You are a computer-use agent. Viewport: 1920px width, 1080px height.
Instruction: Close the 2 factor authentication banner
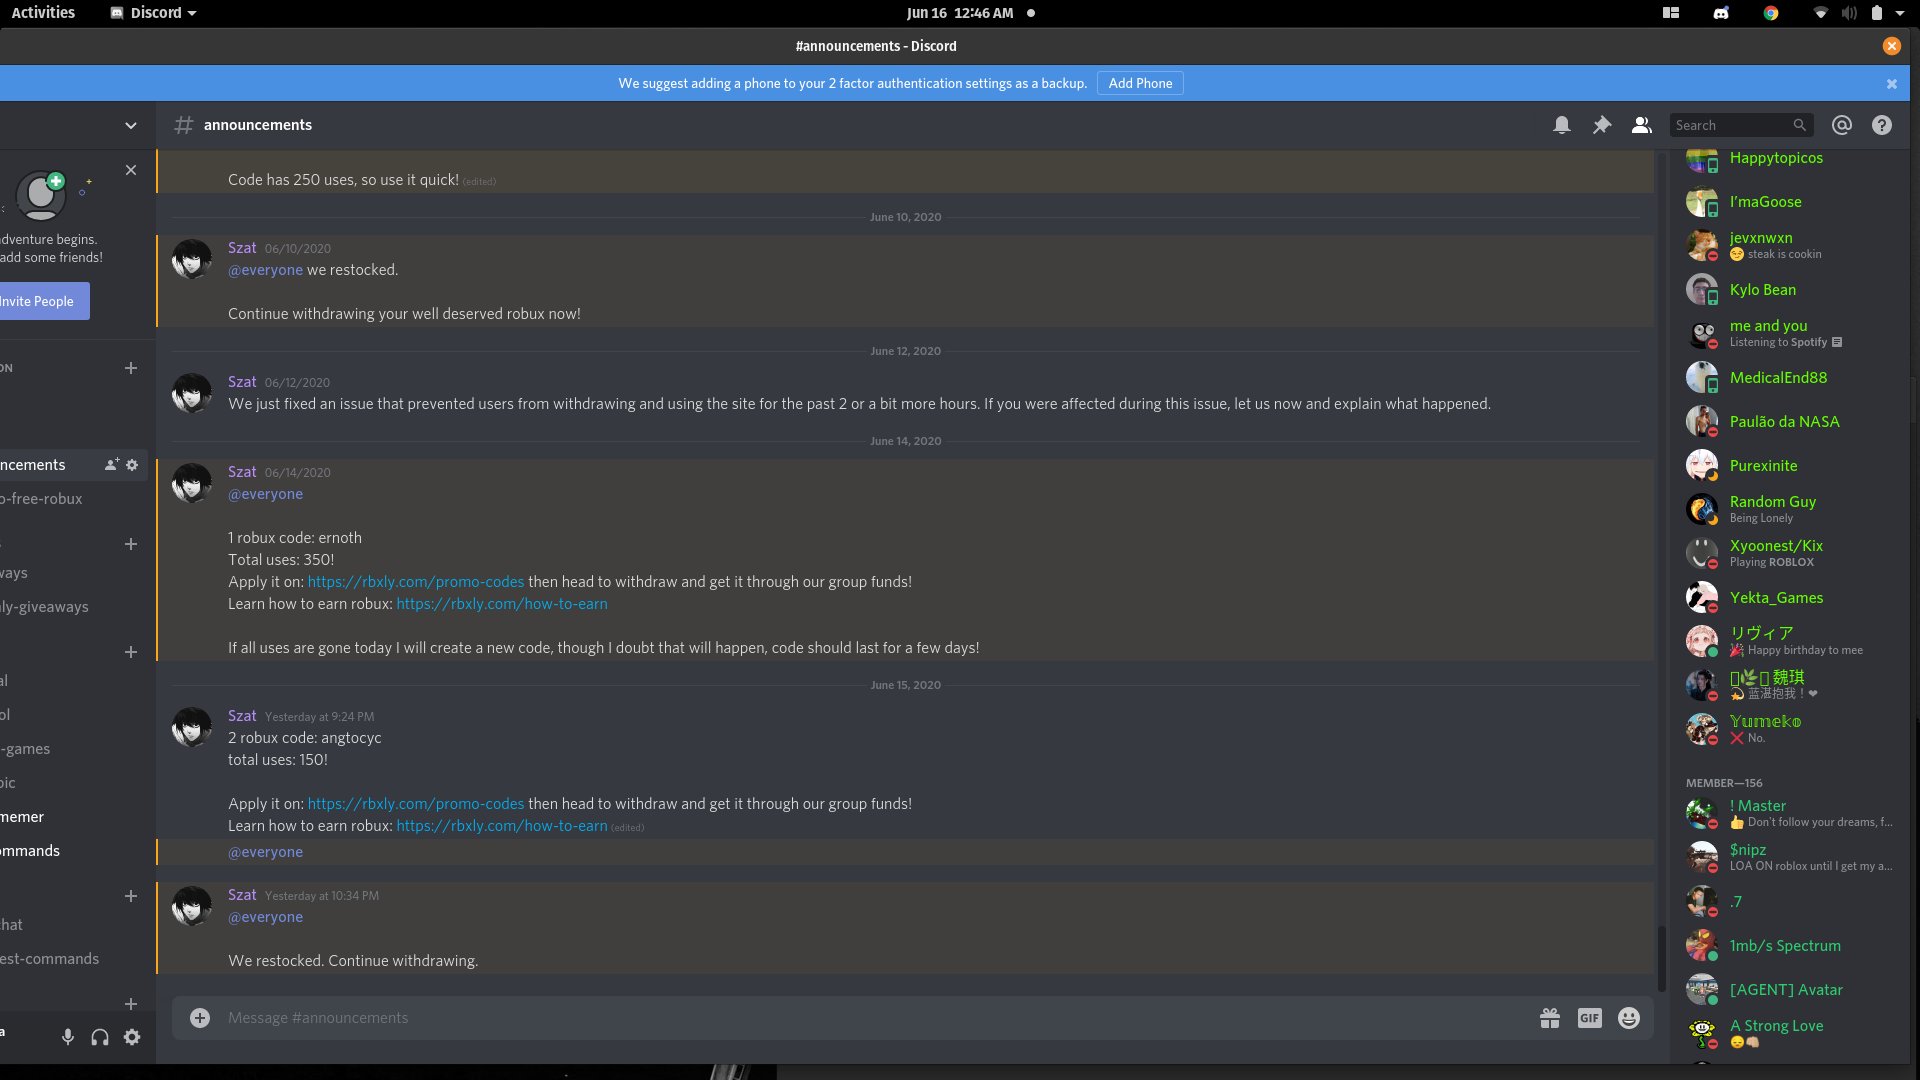click(1891, 84)
